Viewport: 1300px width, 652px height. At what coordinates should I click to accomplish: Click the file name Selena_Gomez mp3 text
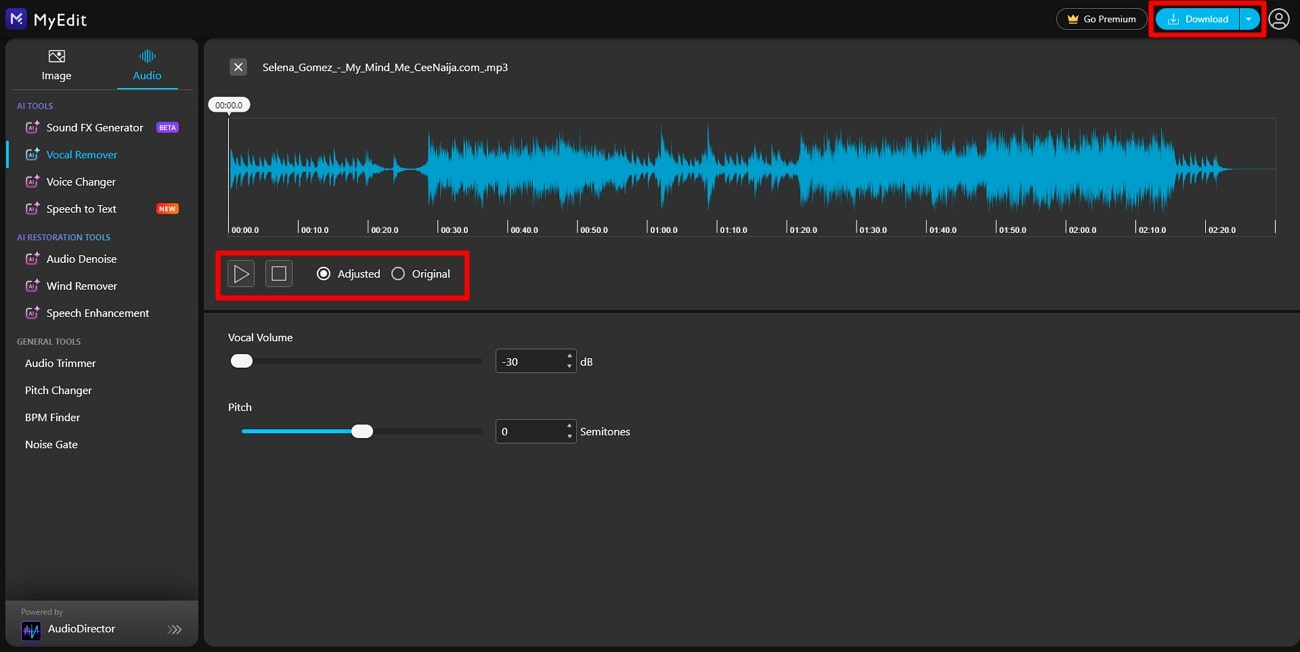click(x=385, y=67)
